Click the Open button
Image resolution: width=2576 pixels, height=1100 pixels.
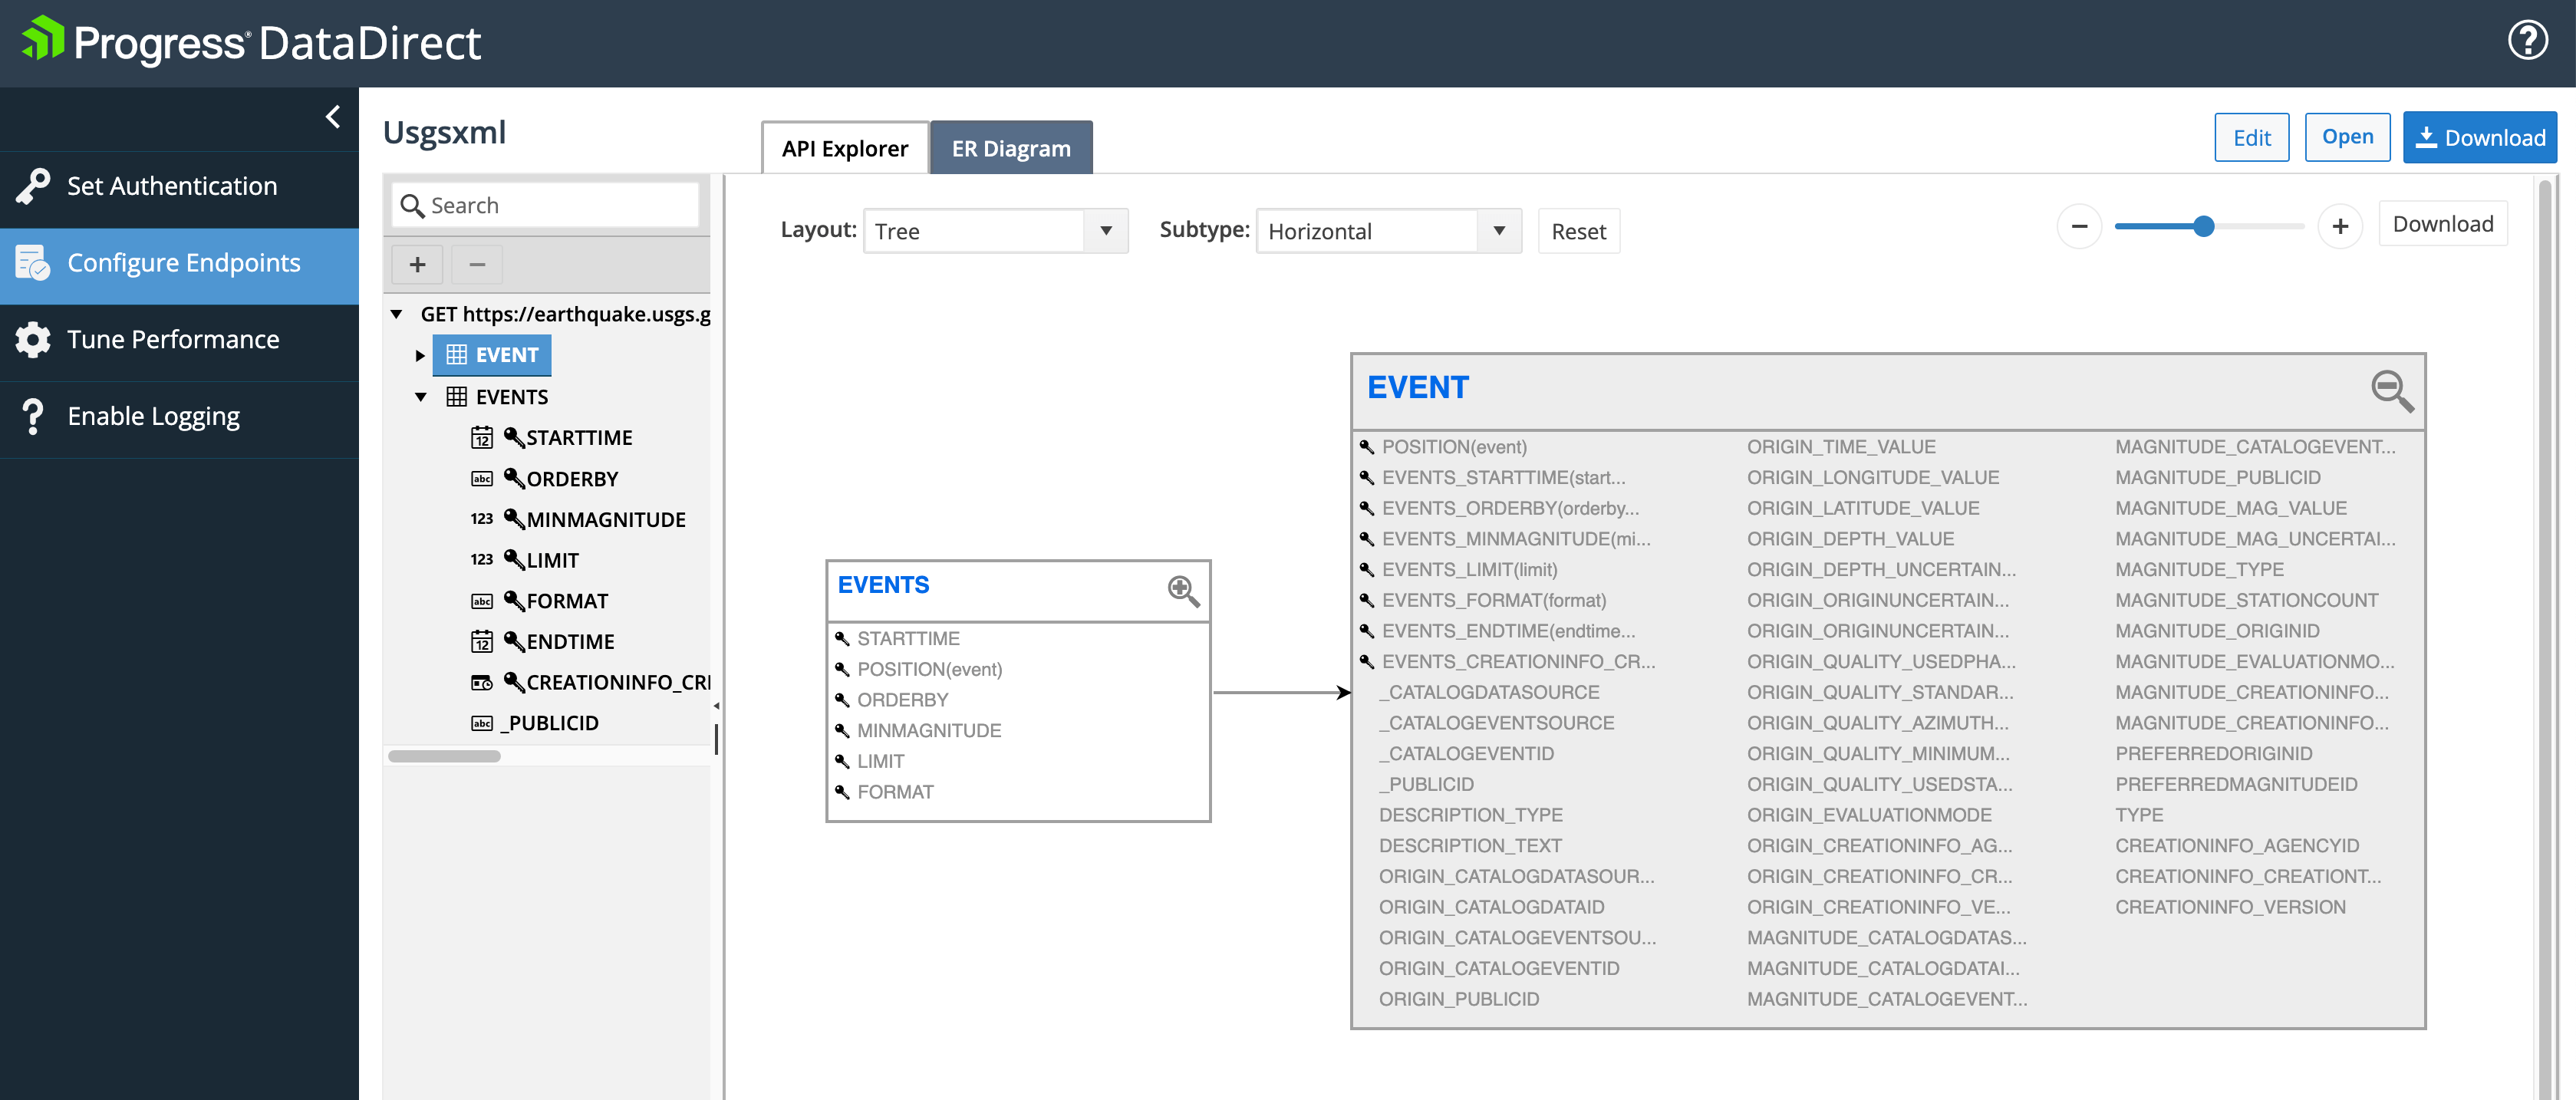click(2347, 137)
